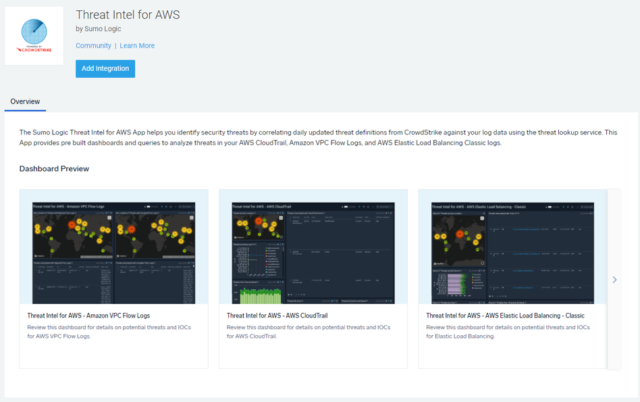
Task: Click description ending 'for Elastic Load Balancing.'
Action: (x=508, y=332)
